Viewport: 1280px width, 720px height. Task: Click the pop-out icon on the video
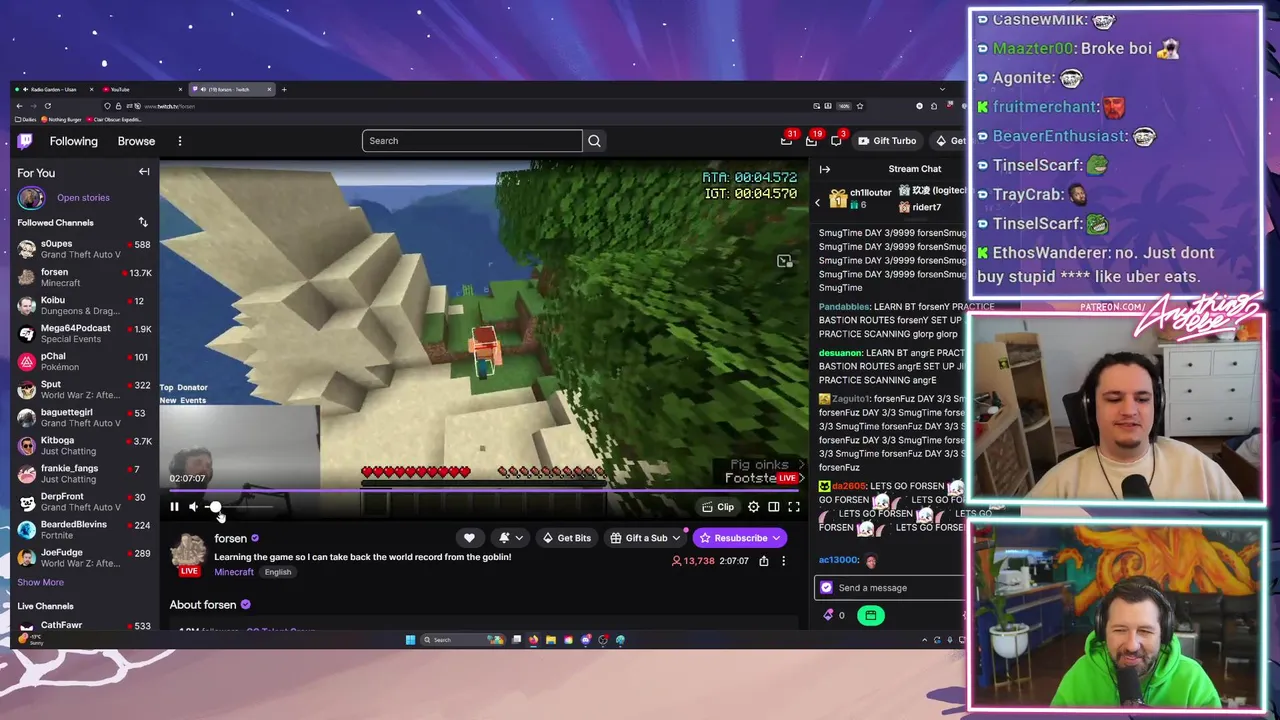pyautogui.click(x=785, y=261)
